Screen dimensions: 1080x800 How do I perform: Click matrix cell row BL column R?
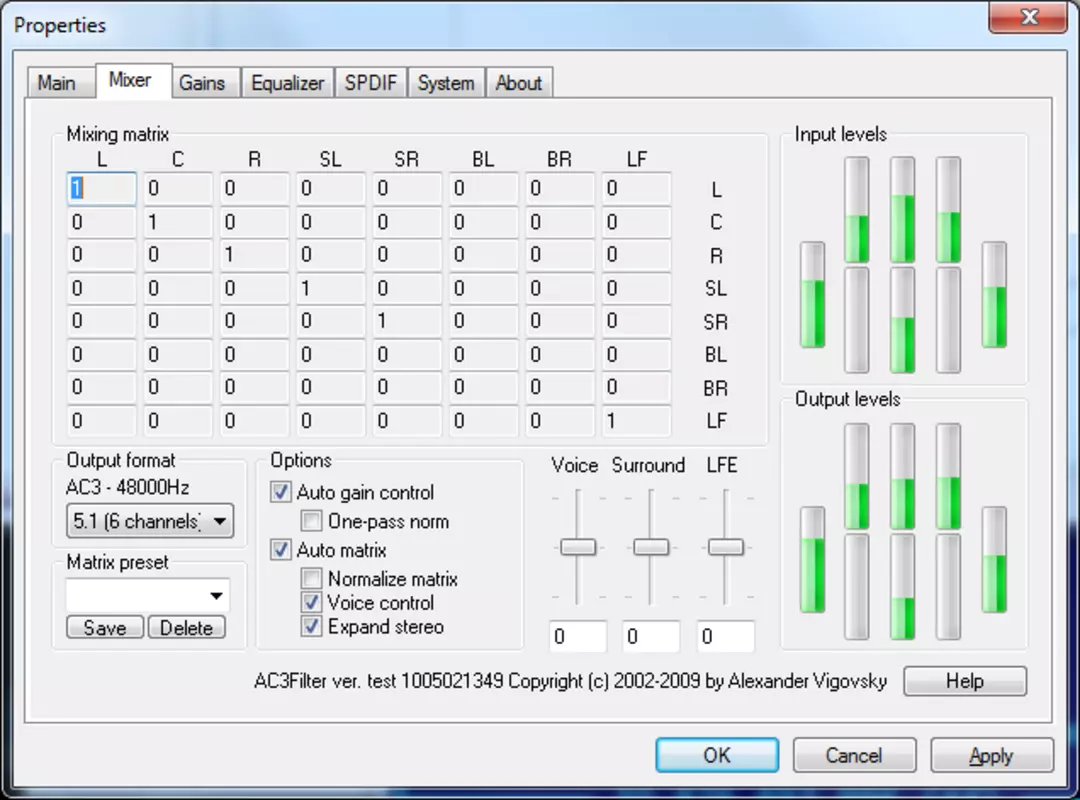(x=254, y=354)
